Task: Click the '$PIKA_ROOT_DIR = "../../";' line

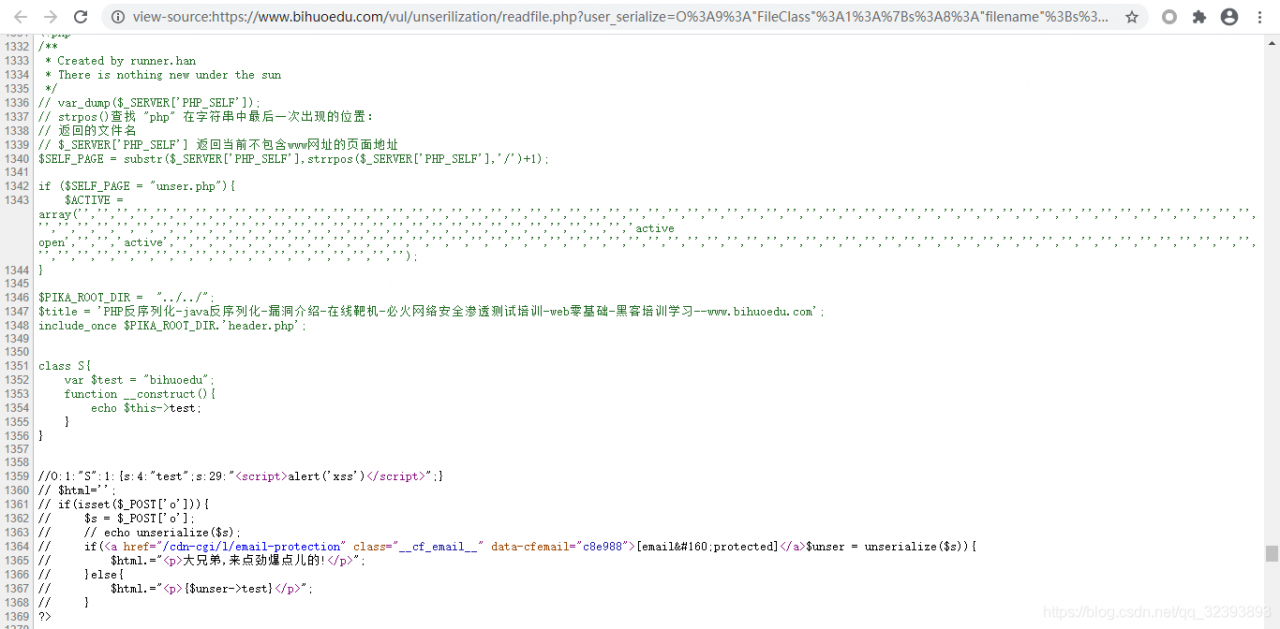Action: [x=127, y=297]
